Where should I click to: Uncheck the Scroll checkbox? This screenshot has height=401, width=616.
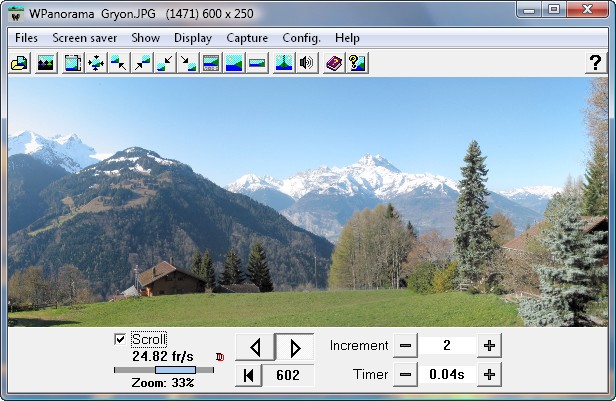[120, 339]
